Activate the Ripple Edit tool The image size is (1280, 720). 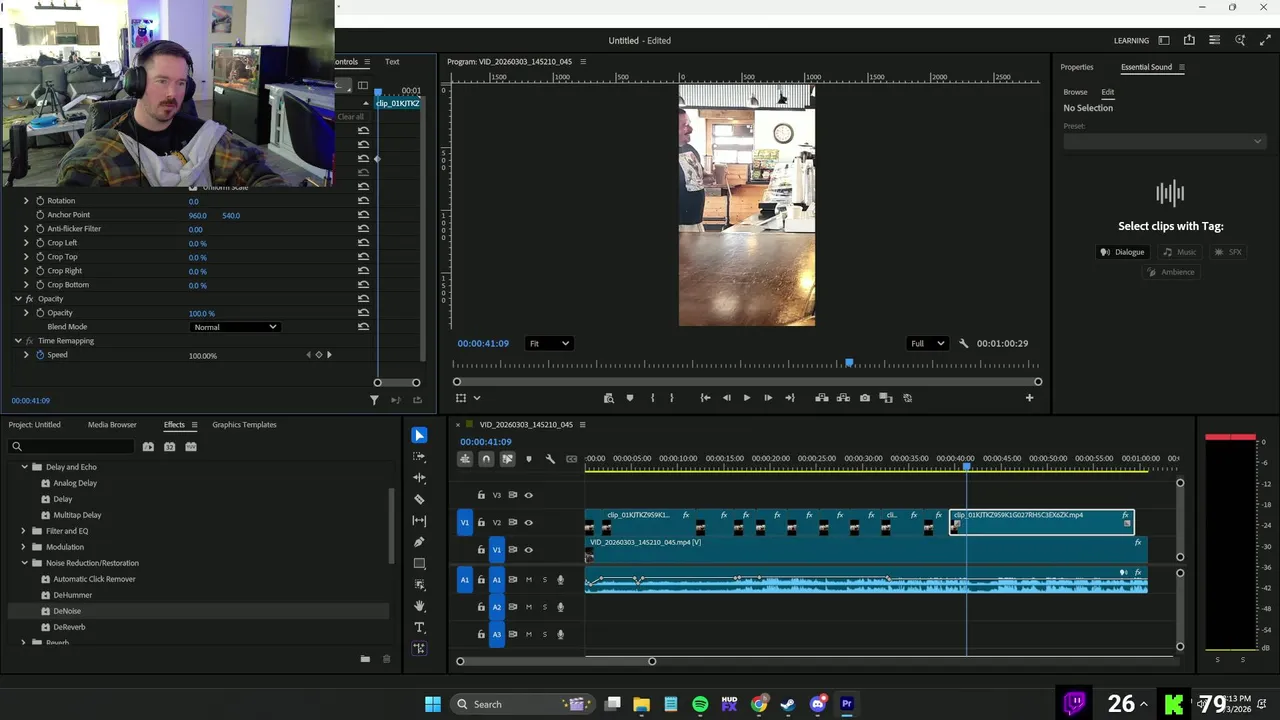pos(419,478)
